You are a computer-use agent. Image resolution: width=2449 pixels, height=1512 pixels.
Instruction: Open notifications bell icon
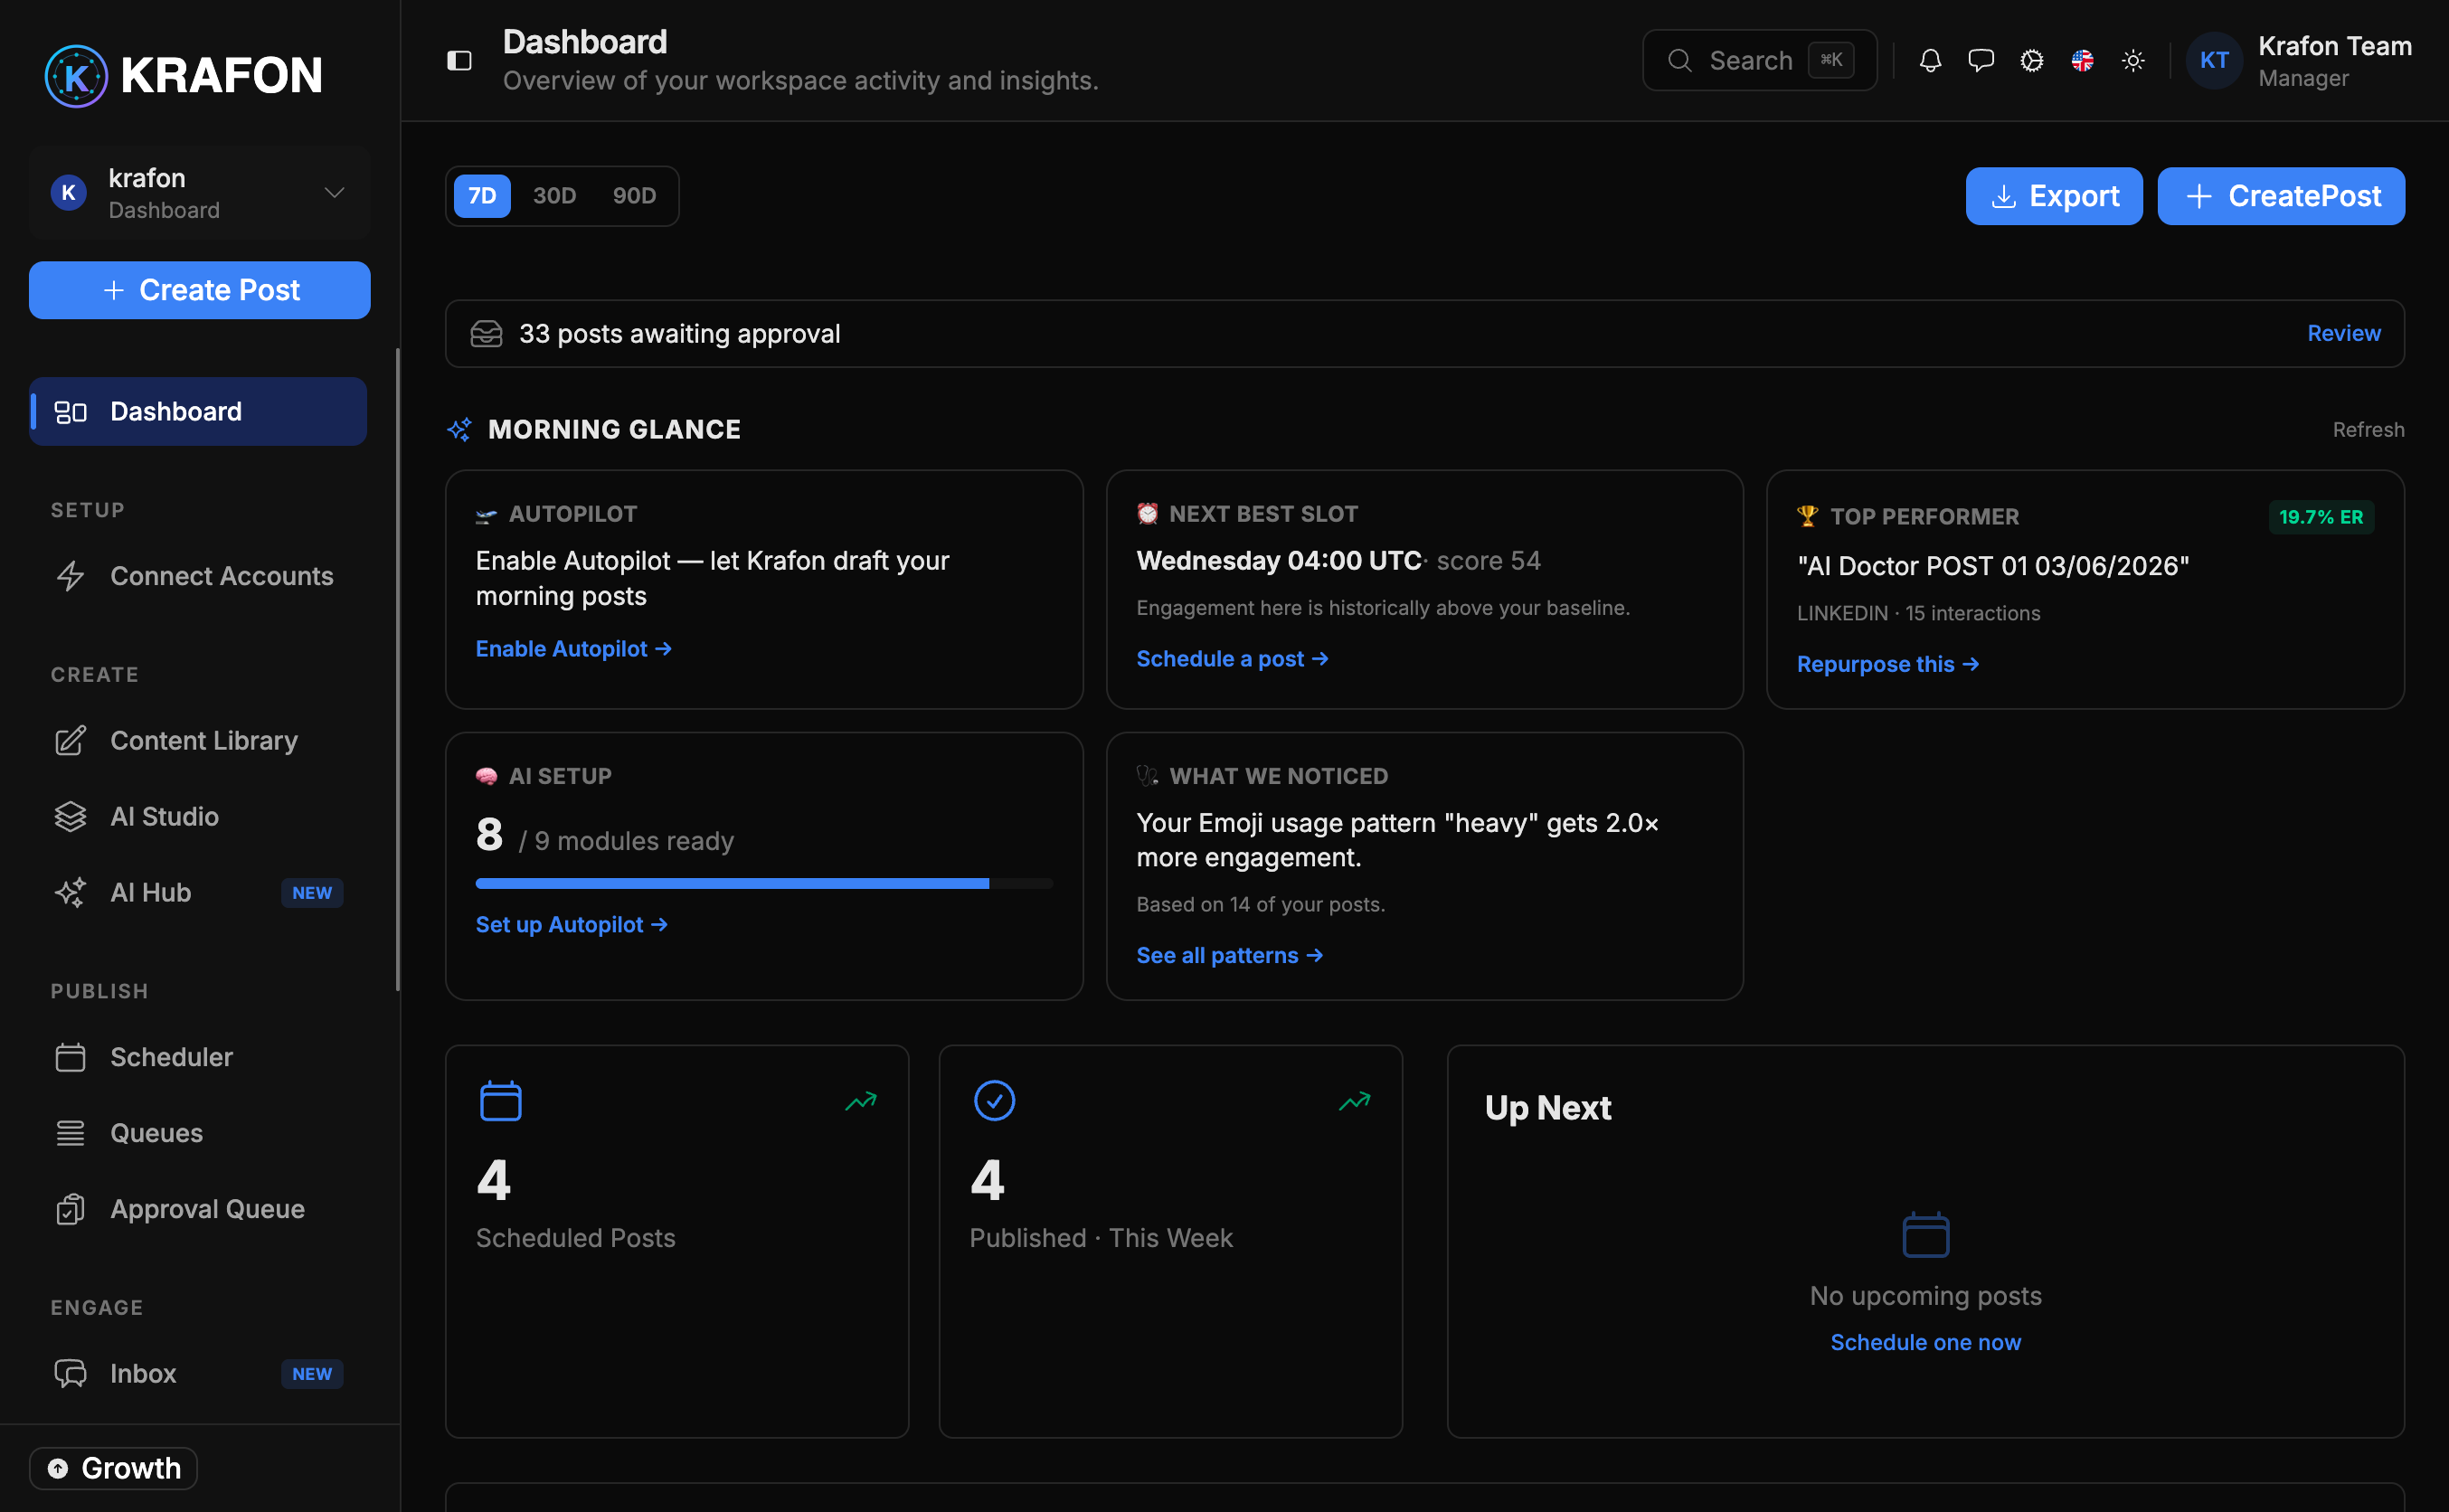[1930, 61]
